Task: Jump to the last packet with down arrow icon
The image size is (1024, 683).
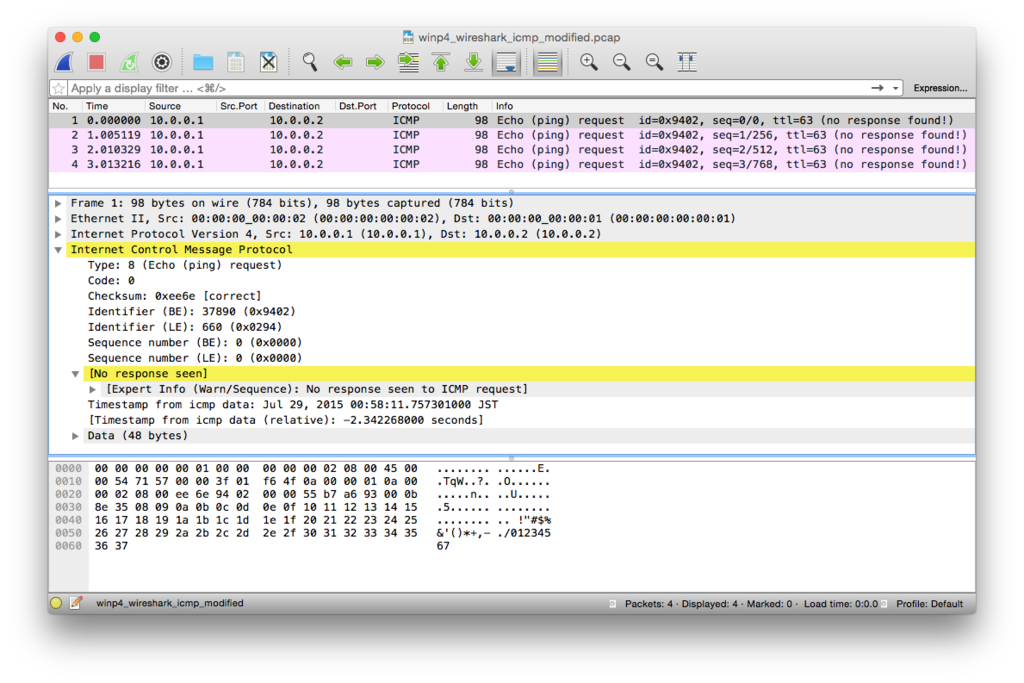Action: coord(473,61)
